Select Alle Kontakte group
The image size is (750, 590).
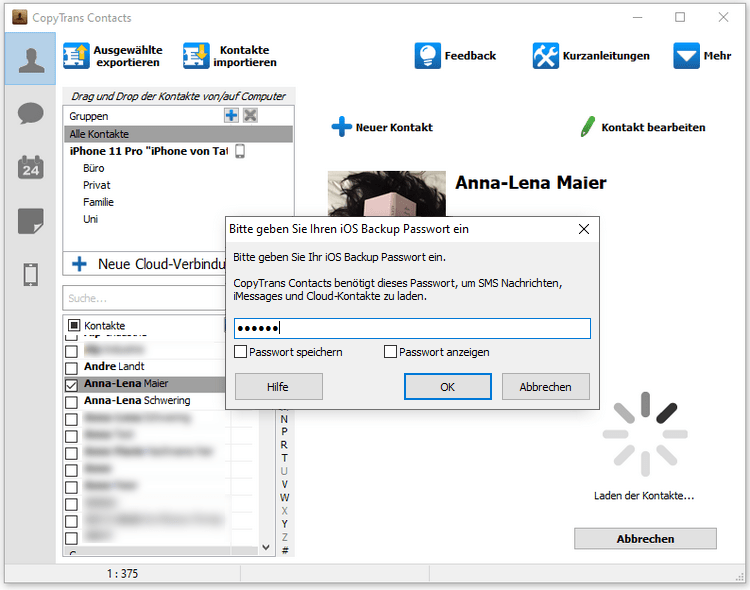point(178,134)
